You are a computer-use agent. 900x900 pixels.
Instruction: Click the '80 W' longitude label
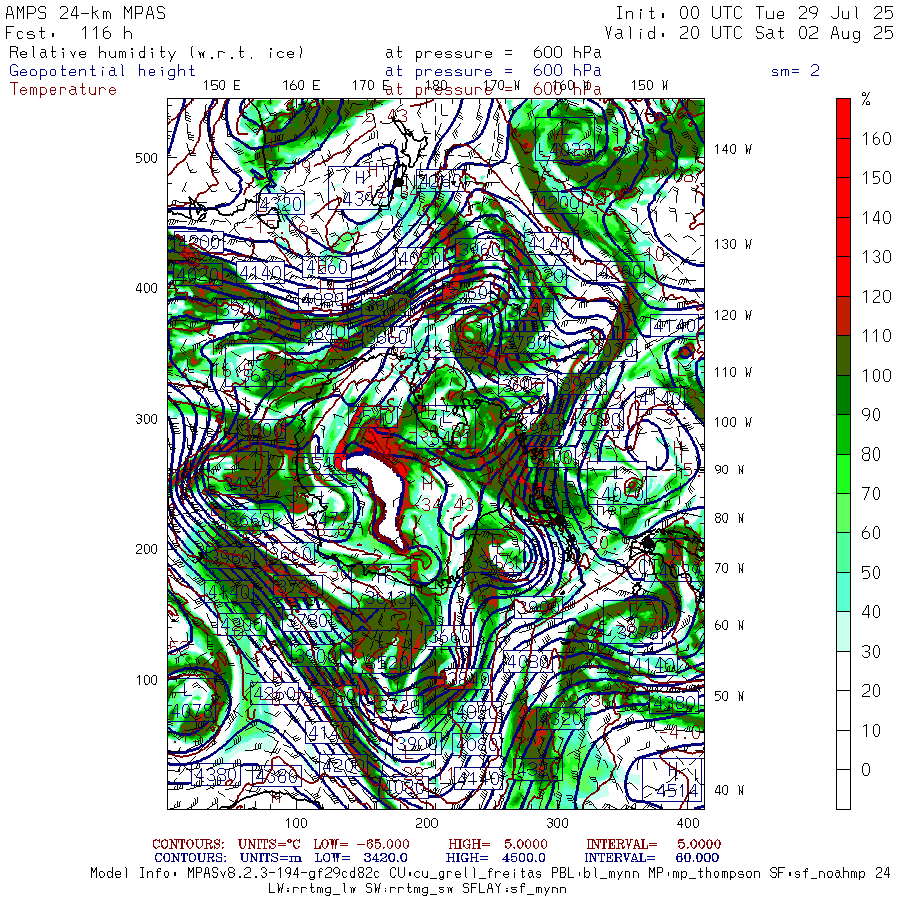tap(729, 518)
